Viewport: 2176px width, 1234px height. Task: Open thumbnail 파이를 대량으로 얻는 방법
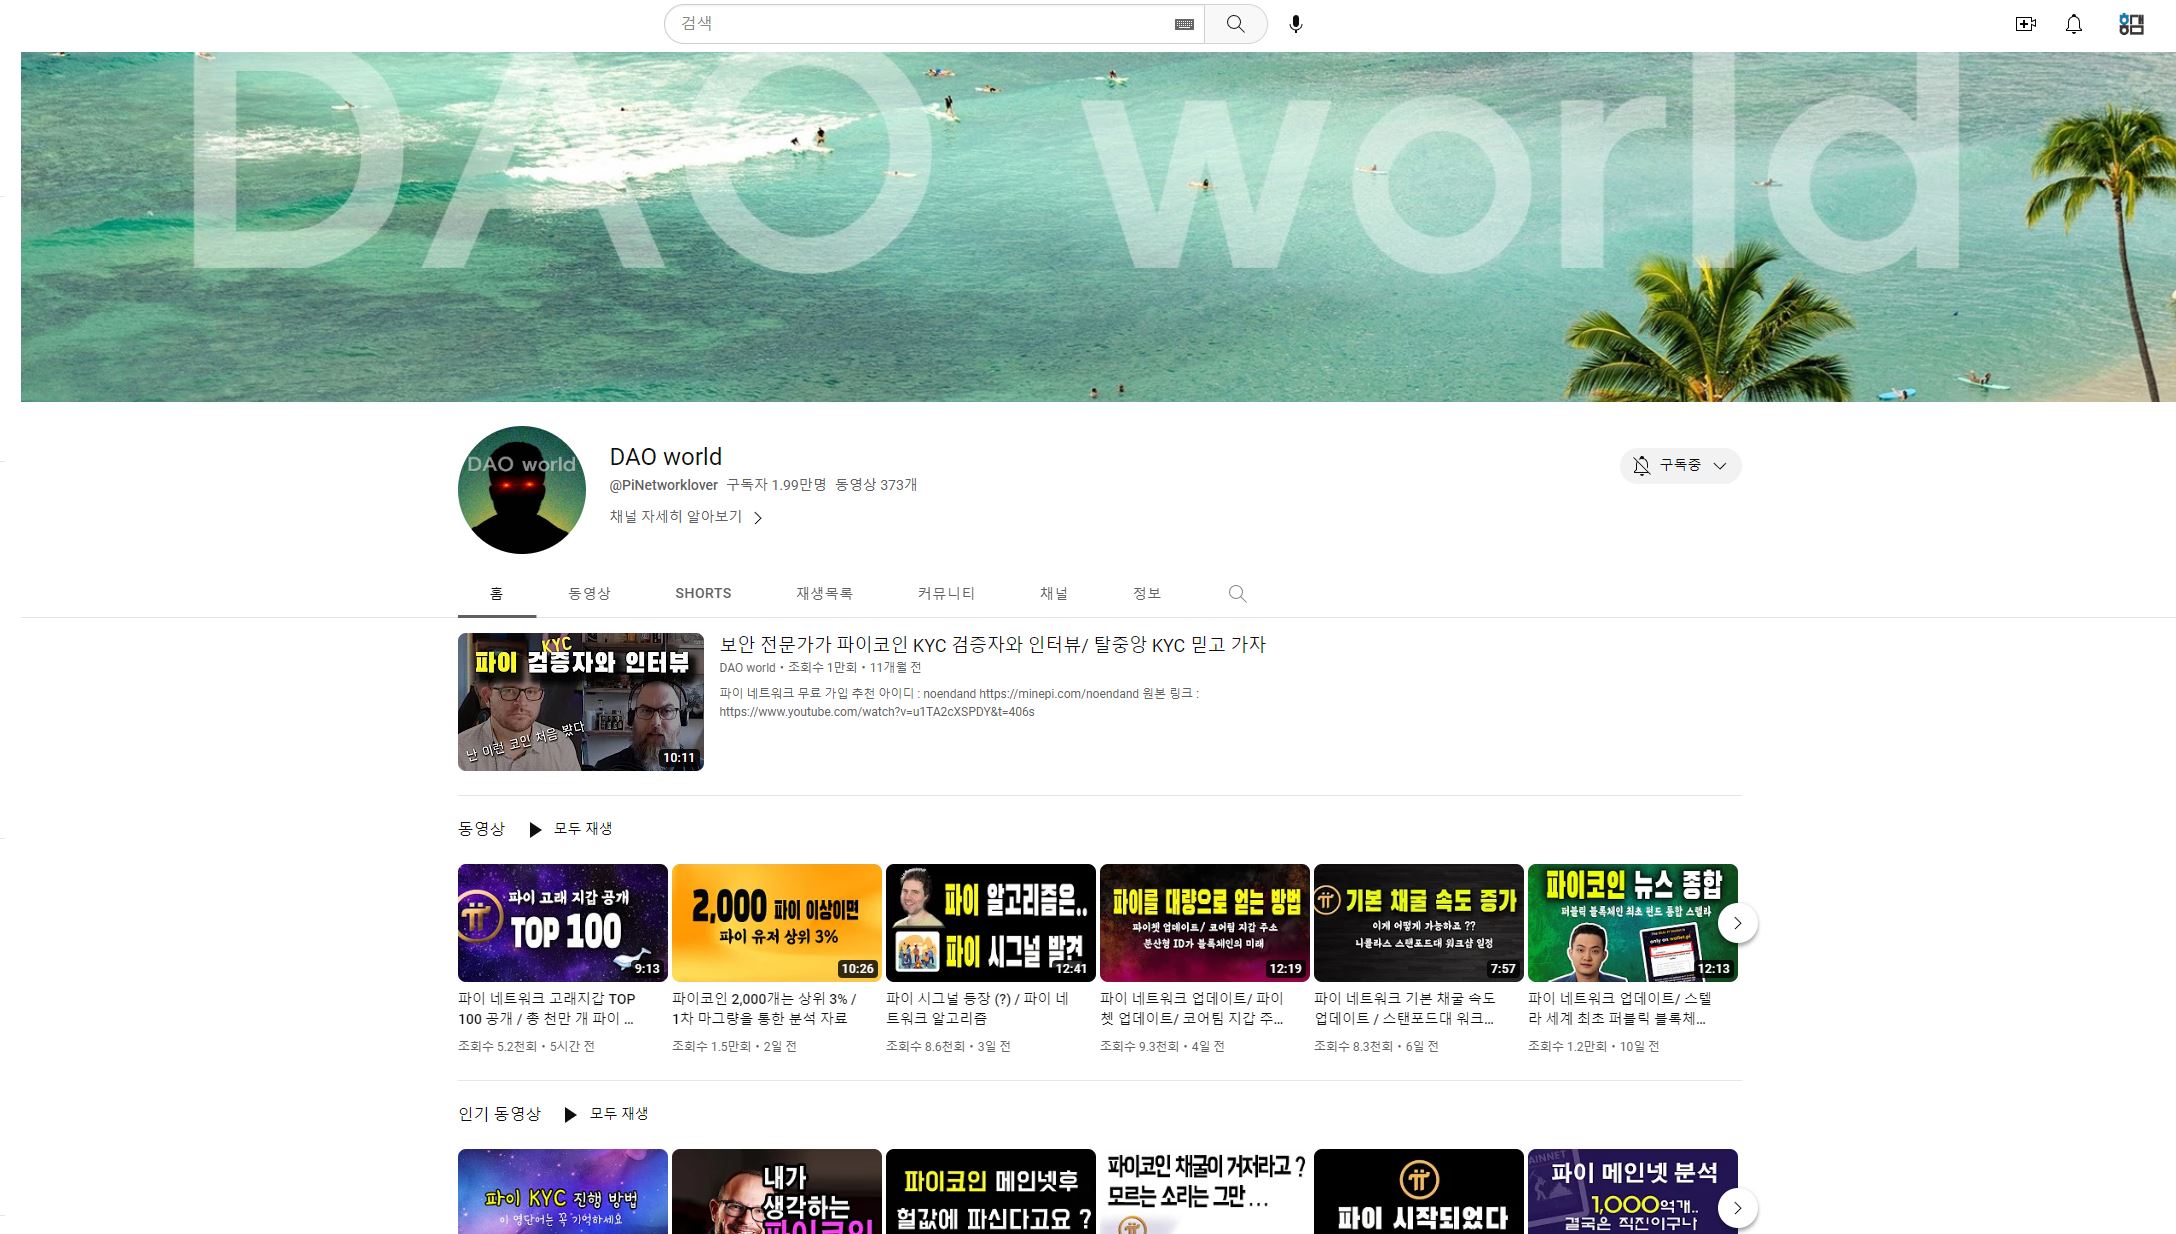tap(1205, 923)
